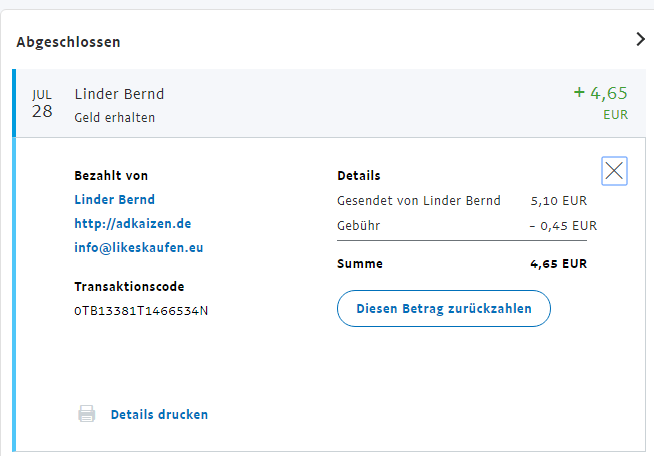
Task: Close the transaction details panel
Action: (x=614, y=171)
